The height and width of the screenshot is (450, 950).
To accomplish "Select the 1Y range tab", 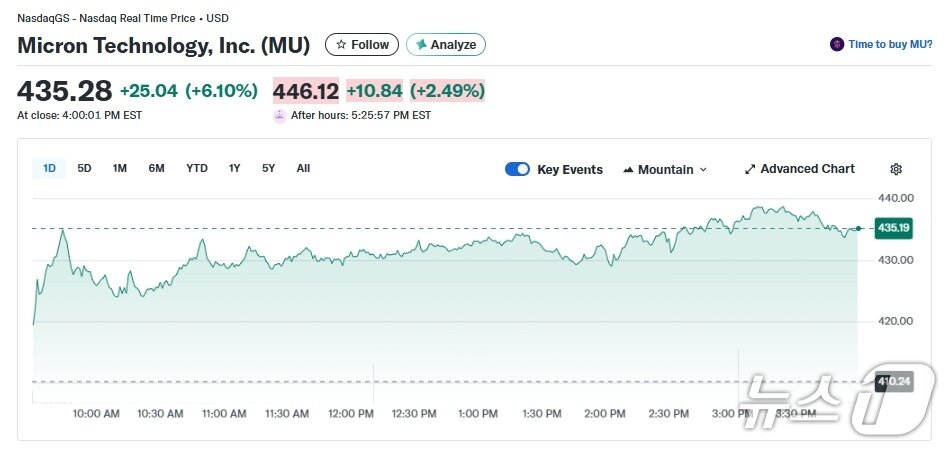I will tap(235, 168).
